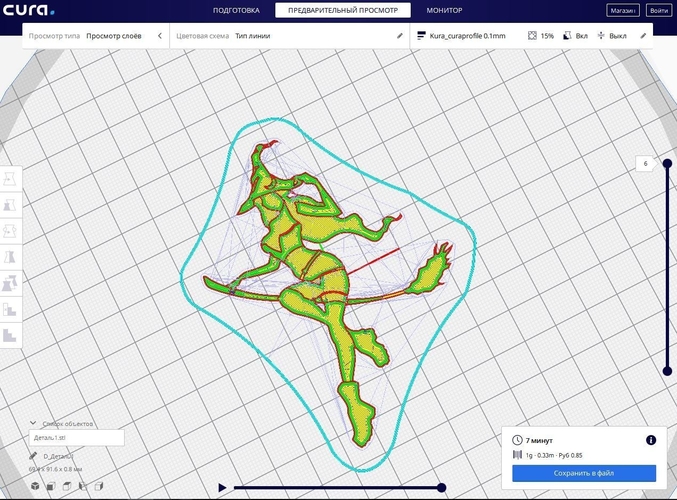This screenshot has height=500, width=677.
Task: Switch to right side view cube icon
Action: pos(99,486)
